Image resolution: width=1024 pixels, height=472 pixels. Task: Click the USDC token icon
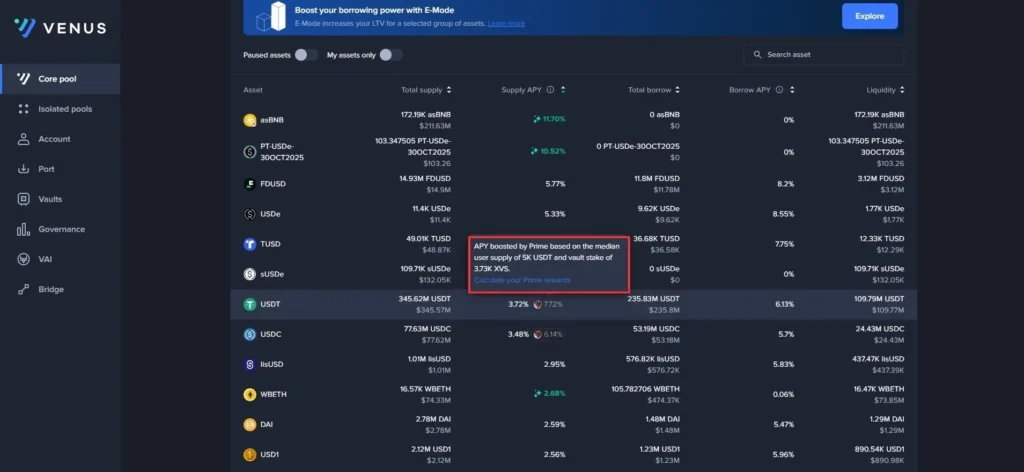(250, 334)
